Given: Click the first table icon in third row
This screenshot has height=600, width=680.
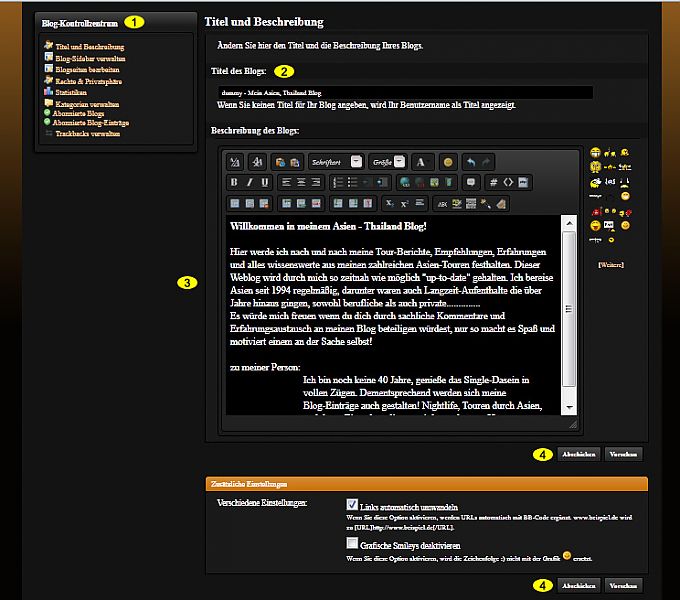Looking at the screenshot, I should click(235, 203).
